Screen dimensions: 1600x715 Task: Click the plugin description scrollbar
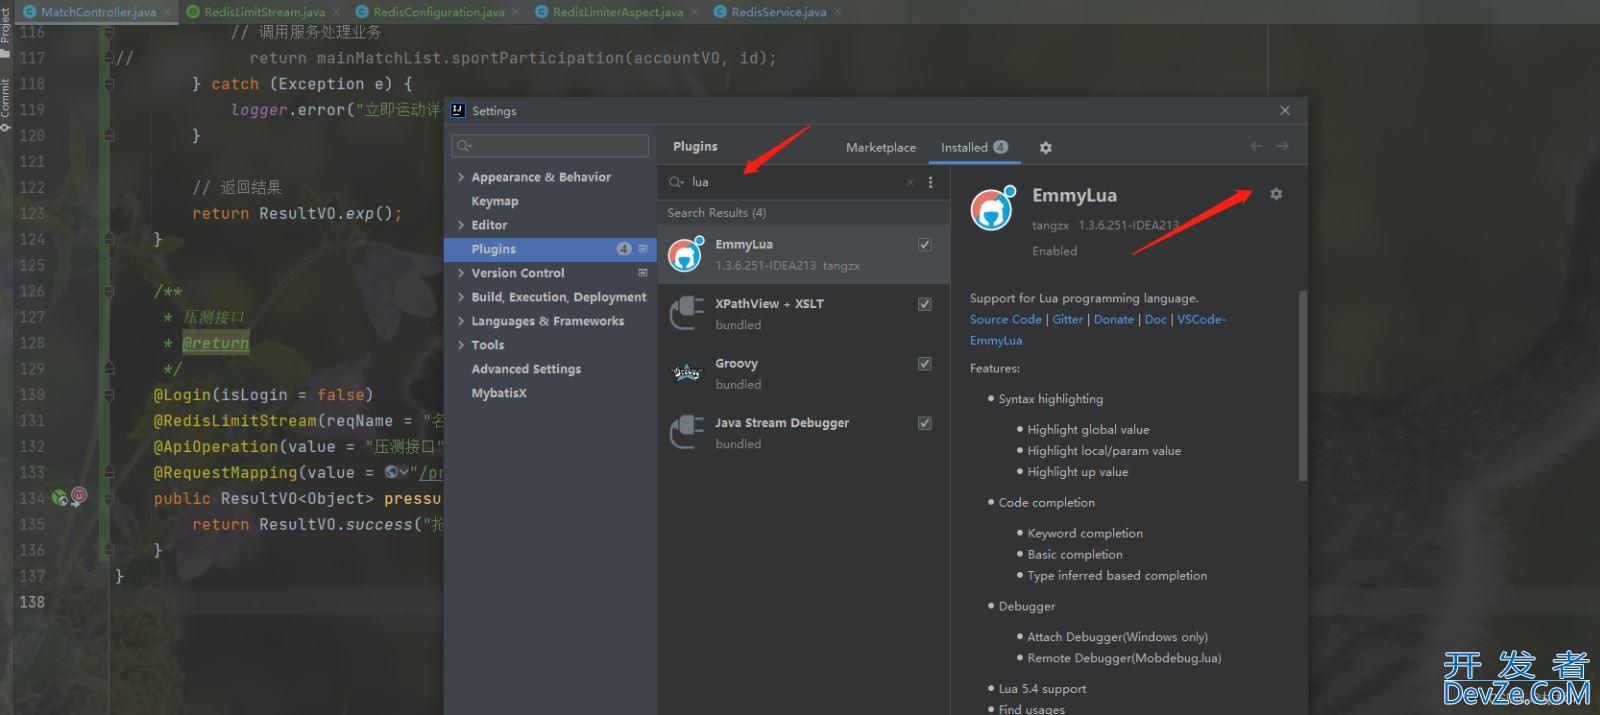(x=1302, y=385)
